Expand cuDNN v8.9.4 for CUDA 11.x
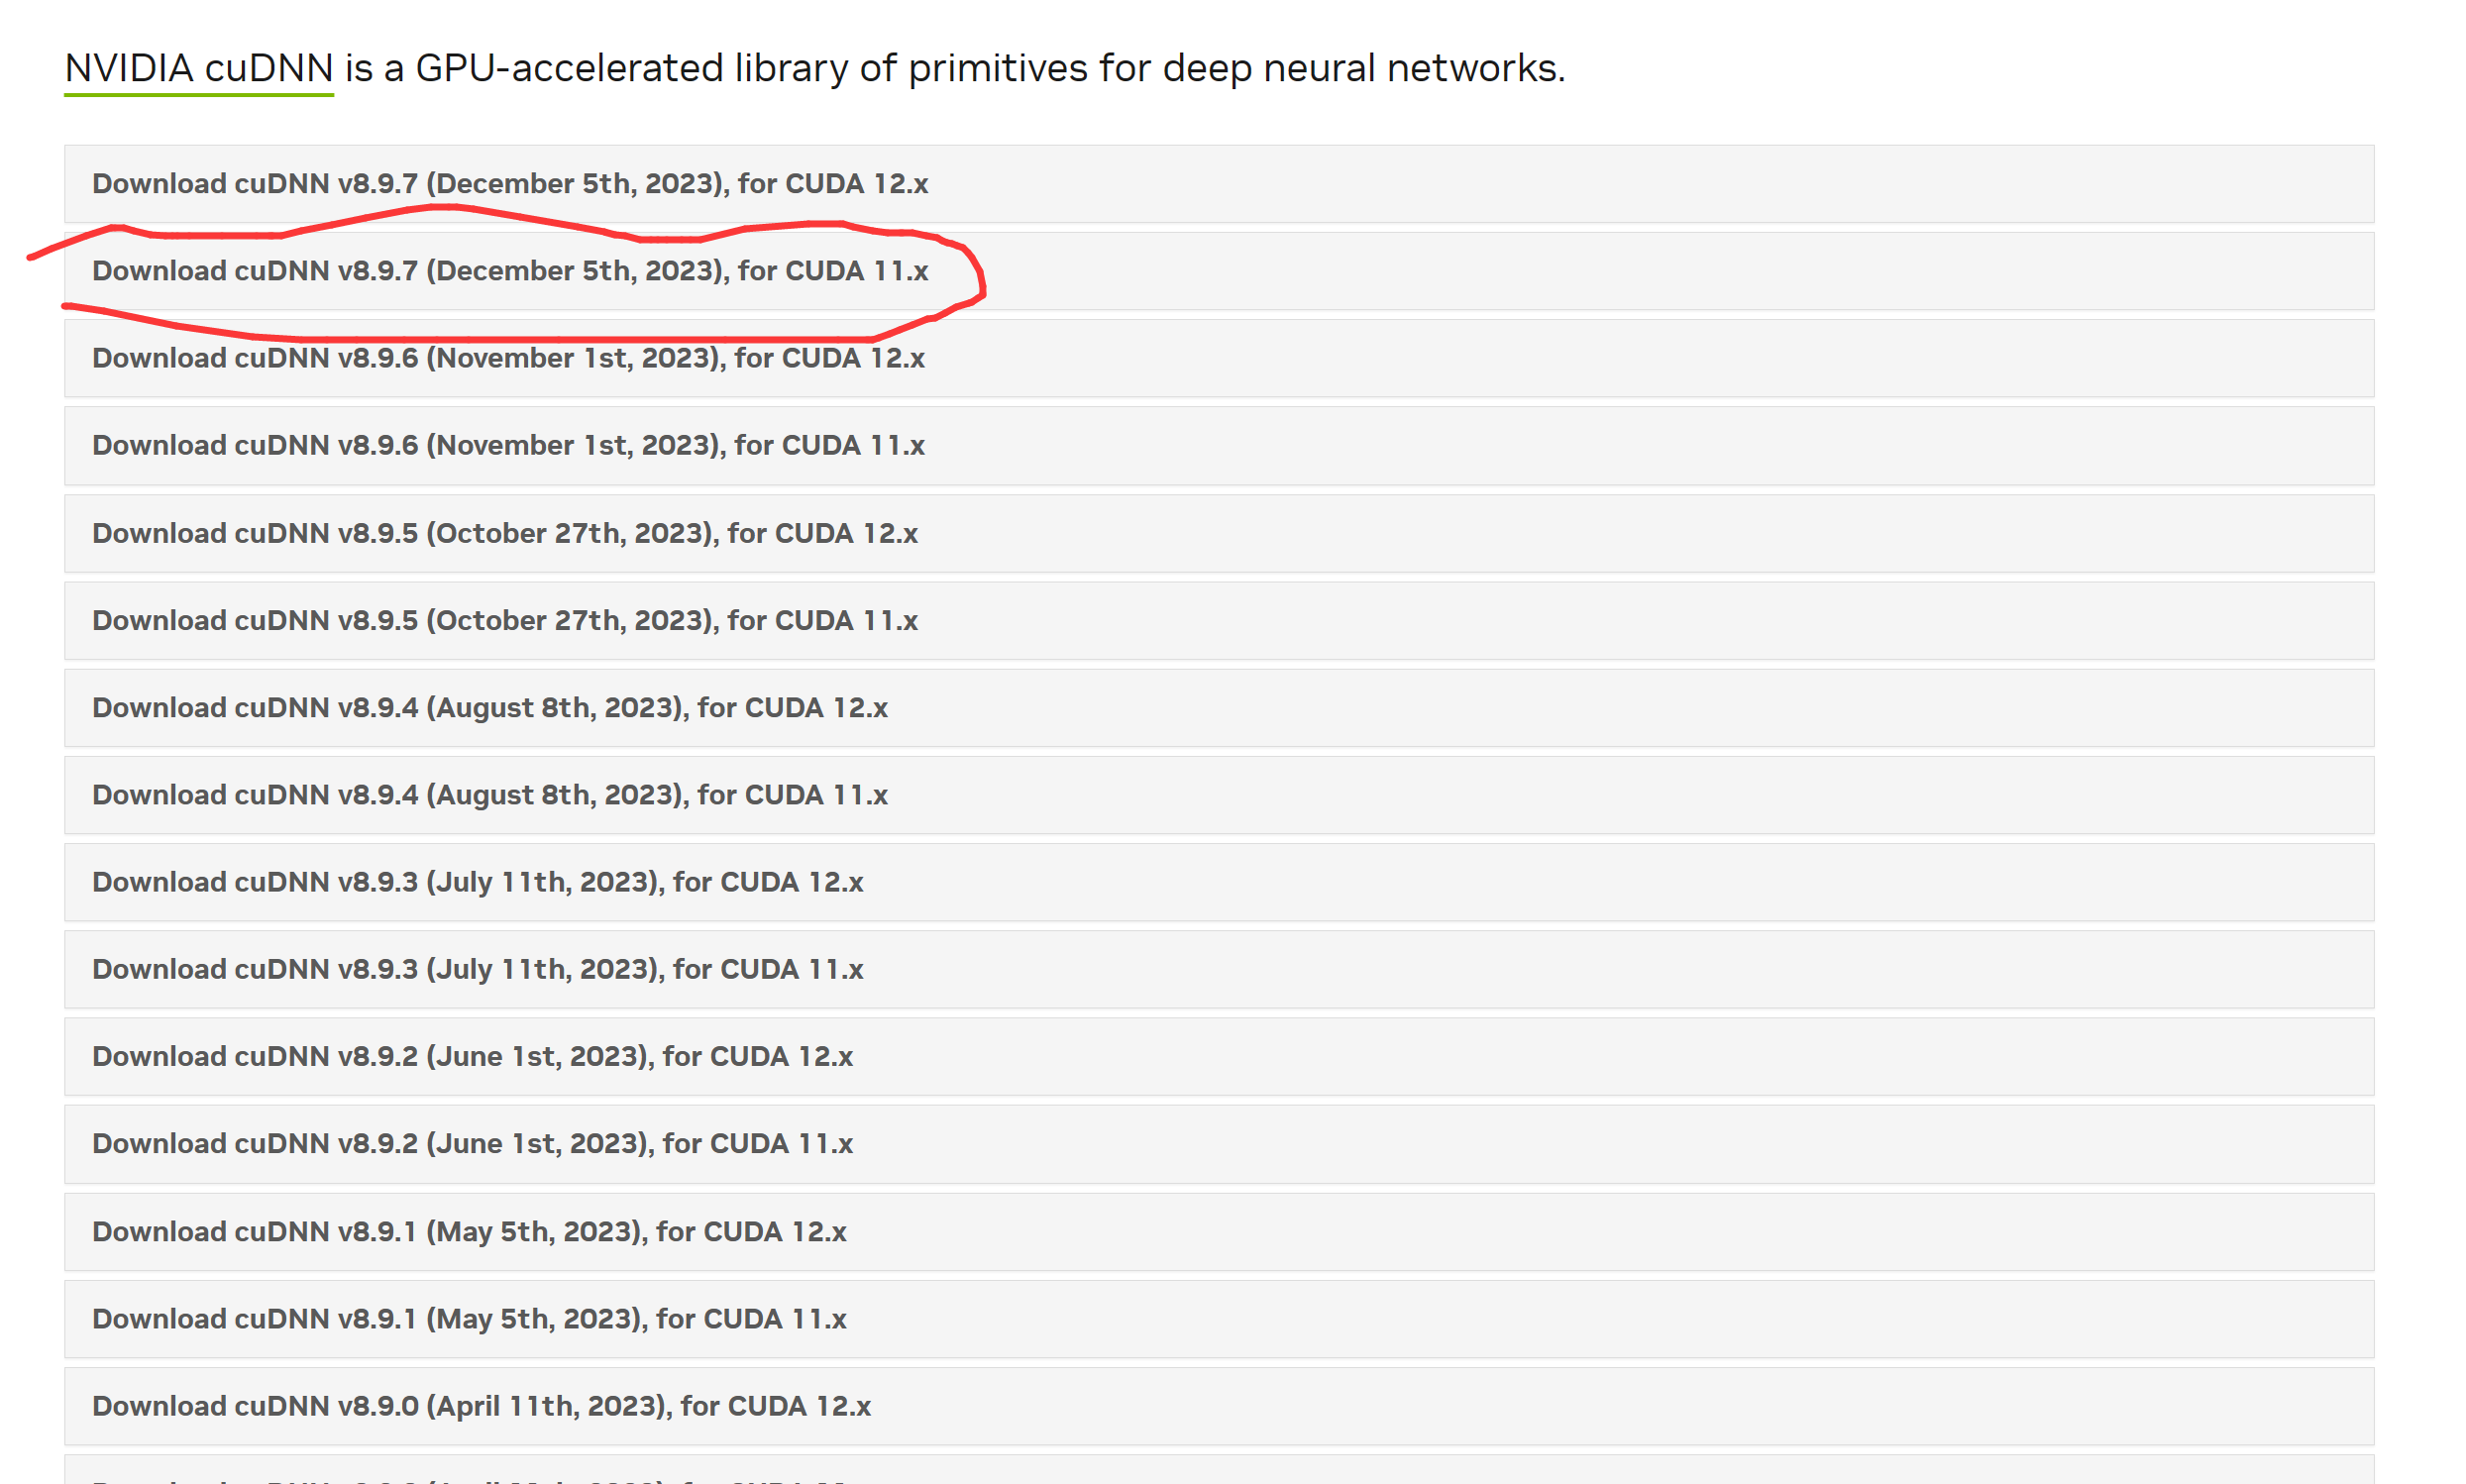 click(x=1219, y=795)
